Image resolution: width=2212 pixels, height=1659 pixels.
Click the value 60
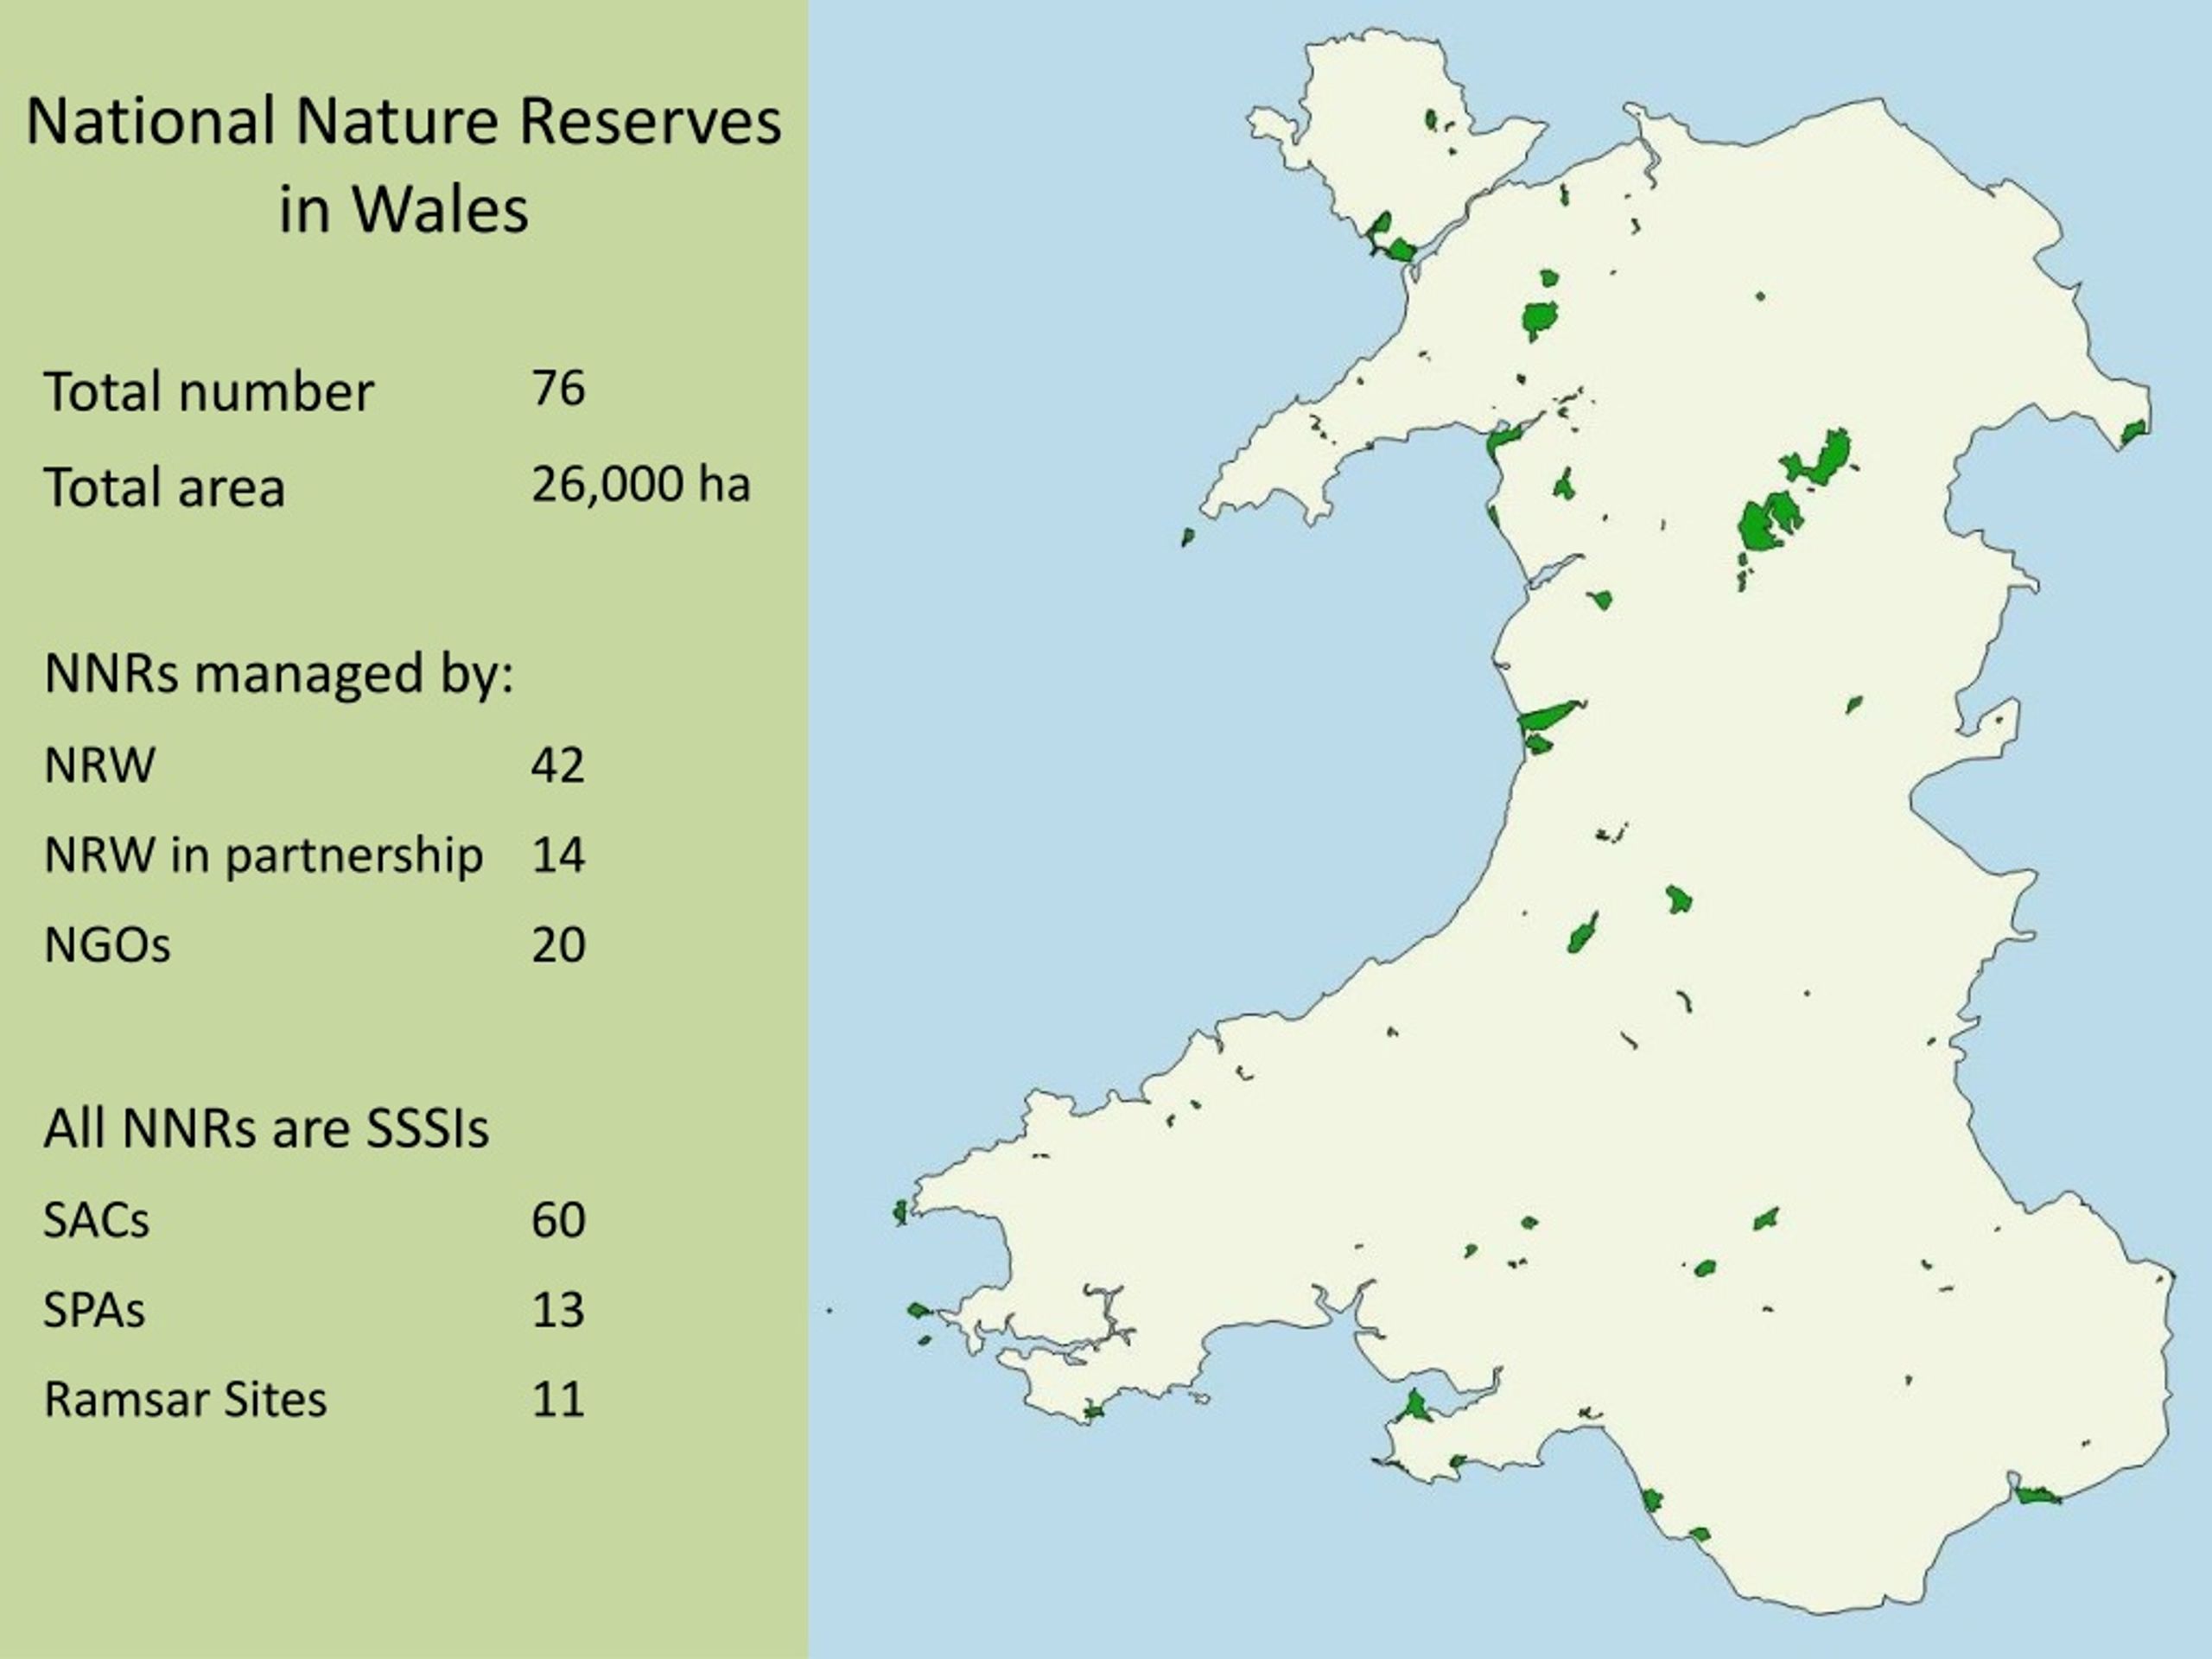point(558,1221)
